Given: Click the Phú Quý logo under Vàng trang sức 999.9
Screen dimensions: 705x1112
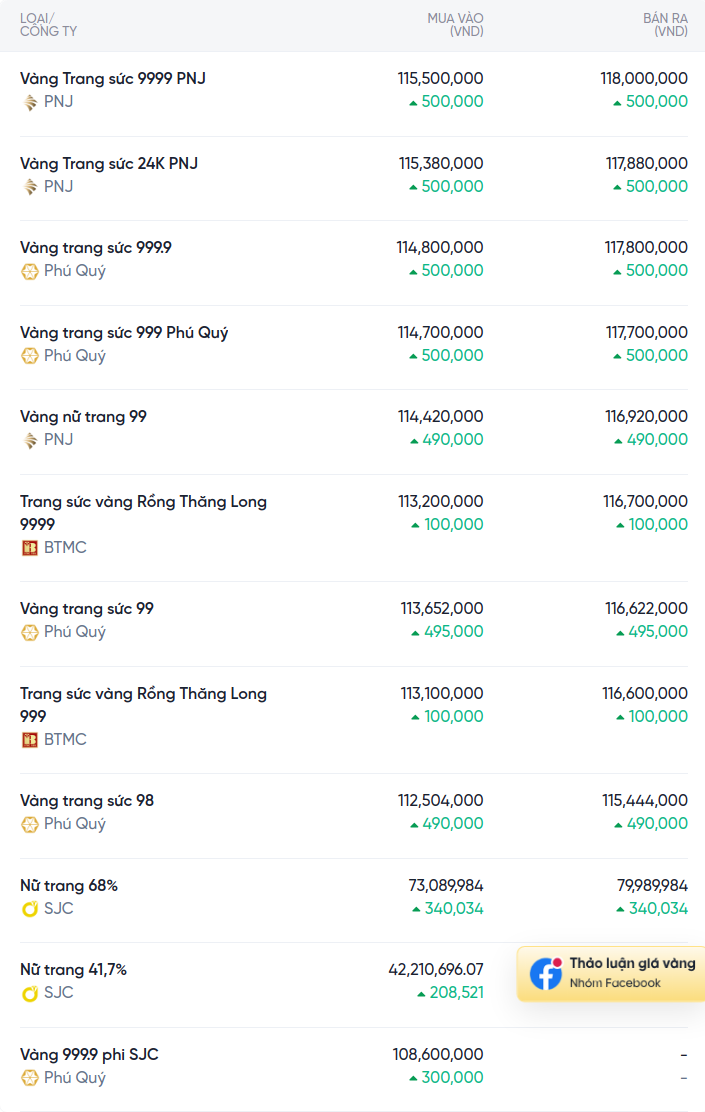Looking at the screenshot, I should 30,272.
